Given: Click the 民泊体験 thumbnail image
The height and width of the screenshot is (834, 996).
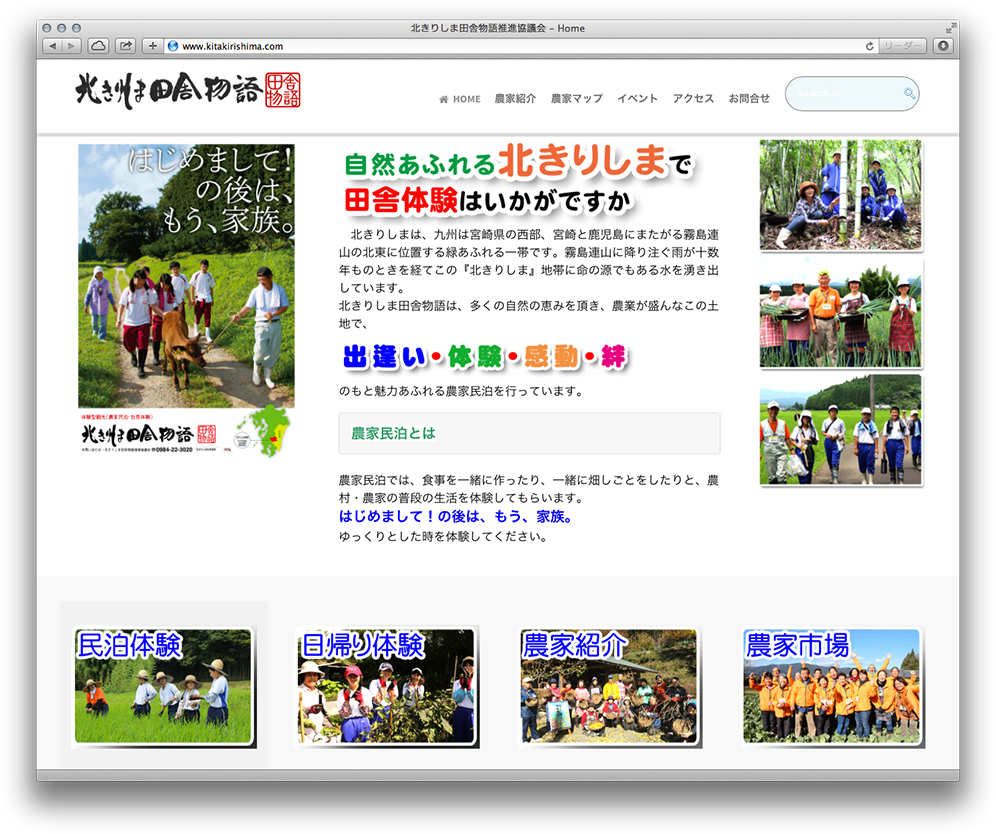Looking at the screenshot, I should click(163, 686).
